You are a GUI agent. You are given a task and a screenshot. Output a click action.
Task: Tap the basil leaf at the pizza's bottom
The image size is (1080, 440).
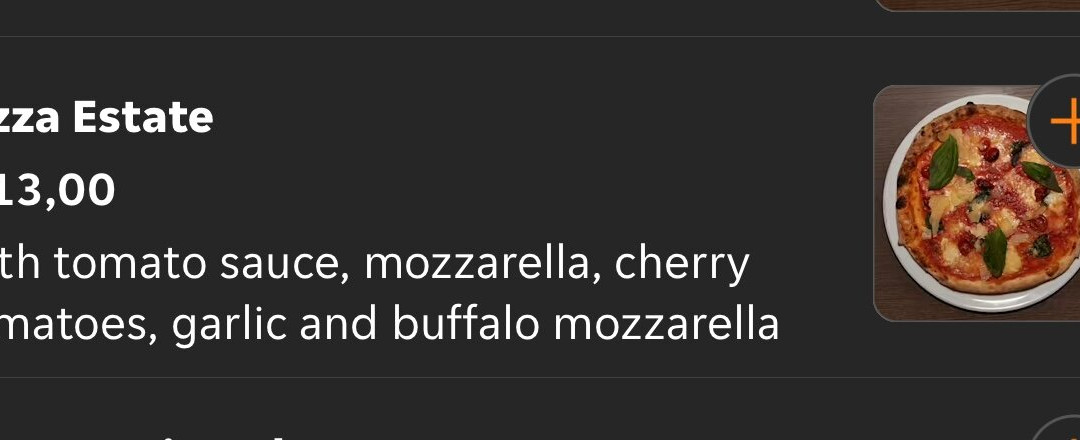click(994, 251)
